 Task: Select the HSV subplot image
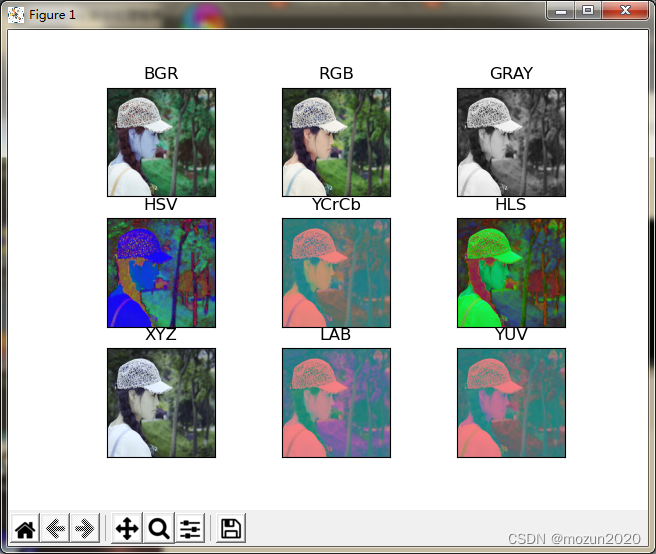click(x=161, y=273)
